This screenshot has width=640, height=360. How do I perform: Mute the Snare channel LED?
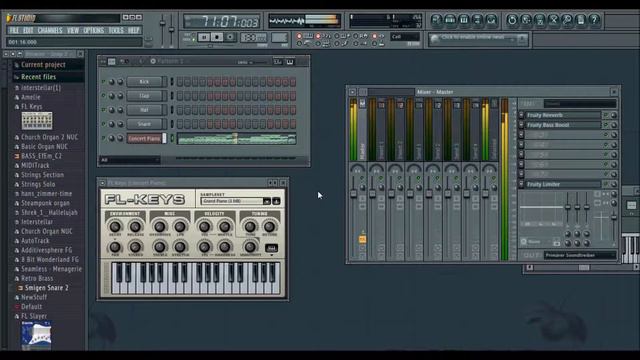point(103,124)
